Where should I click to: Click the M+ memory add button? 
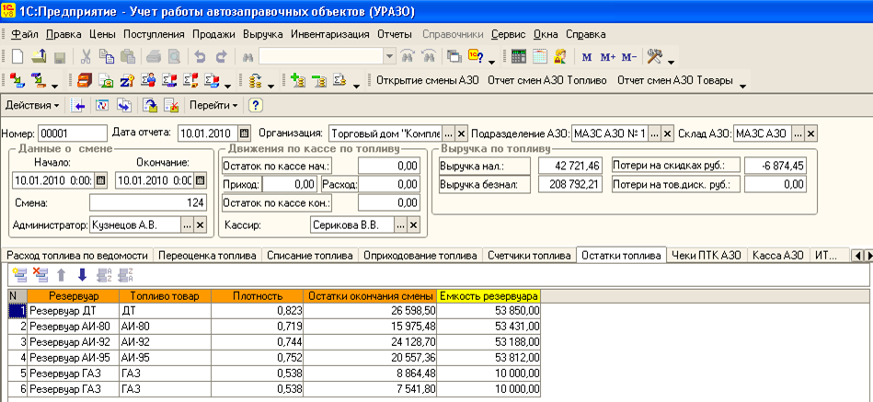[607, 57]
